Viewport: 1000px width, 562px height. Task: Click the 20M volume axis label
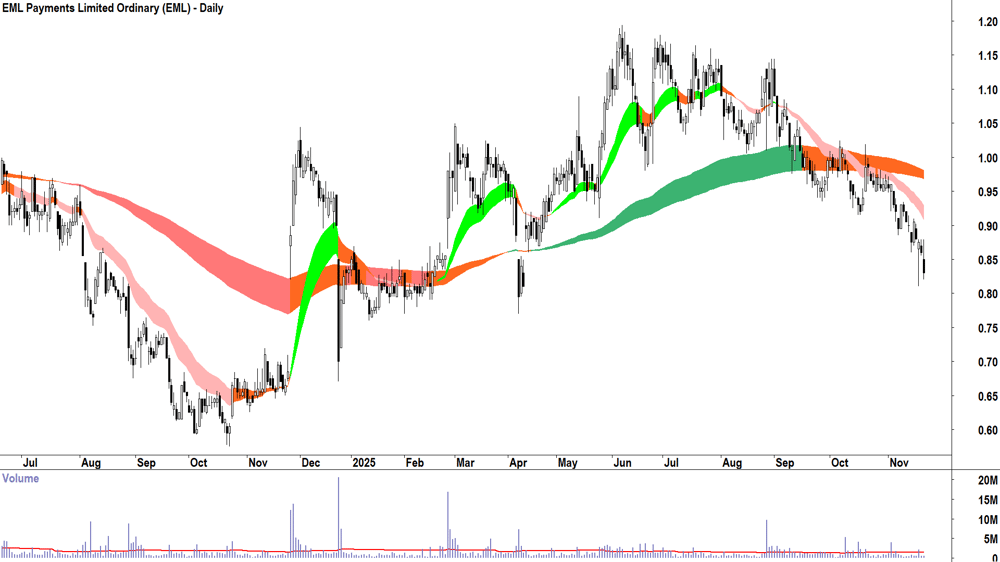click(988, 480)
